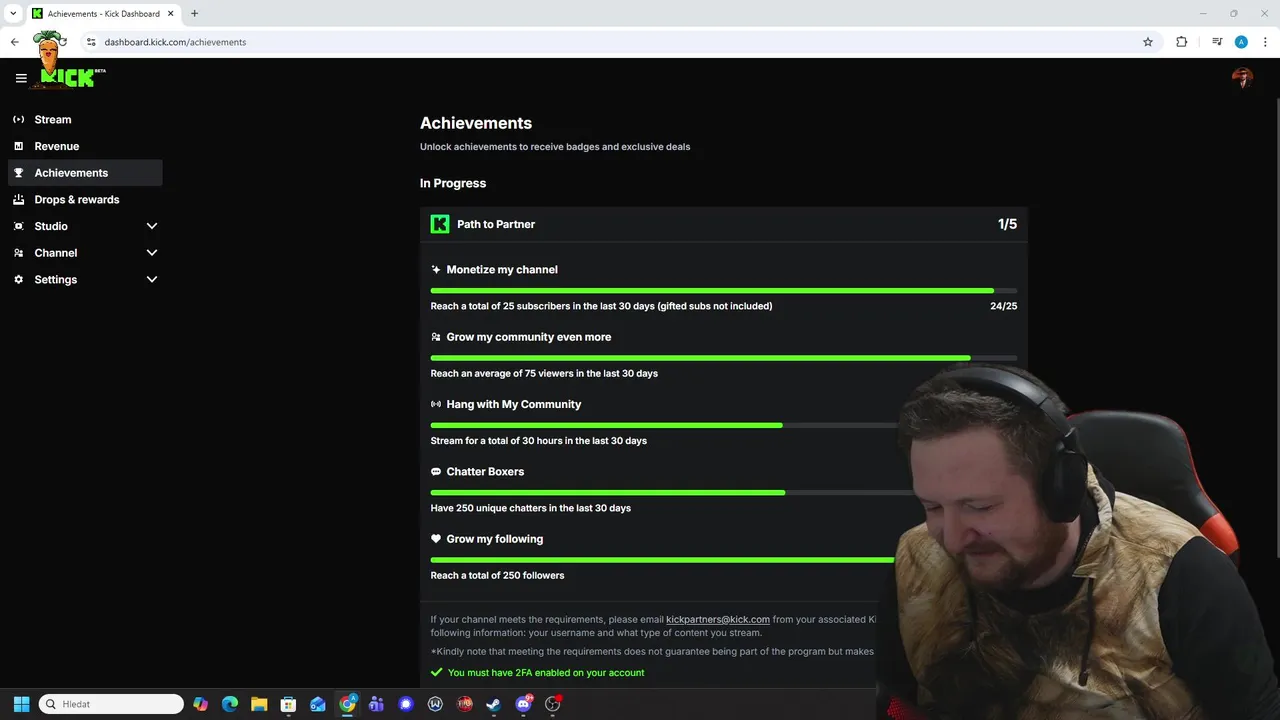Expand the Studio menu chevron

pyautogui.click(x=152, y=226)
